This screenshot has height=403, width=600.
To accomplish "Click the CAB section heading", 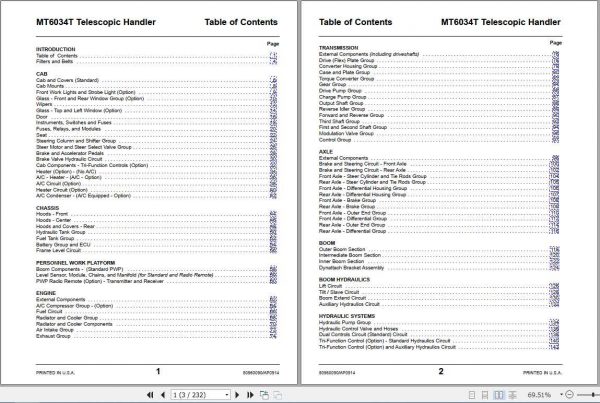I will point(42,74).
